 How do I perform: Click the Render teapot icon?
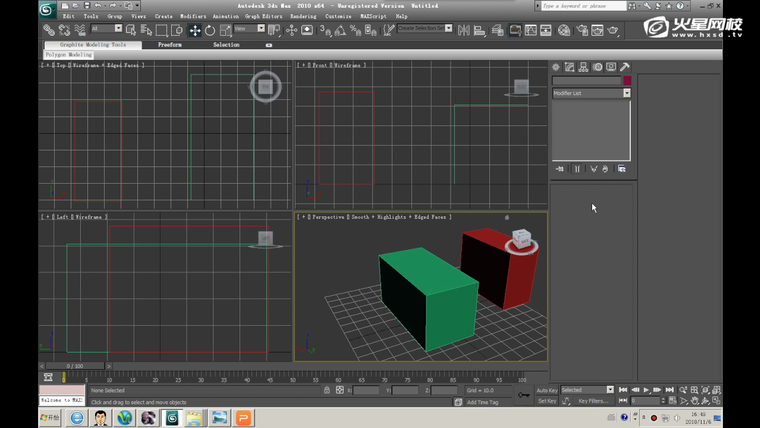tap(613, 30)
